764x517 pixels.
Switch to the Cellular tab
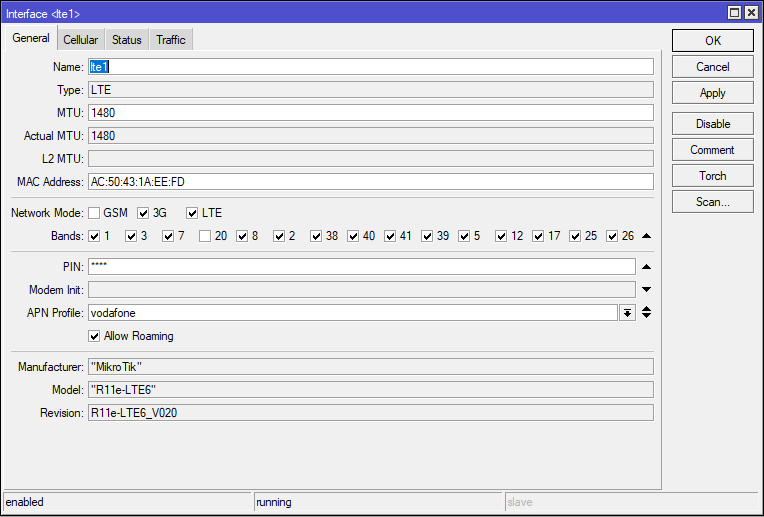80,39
